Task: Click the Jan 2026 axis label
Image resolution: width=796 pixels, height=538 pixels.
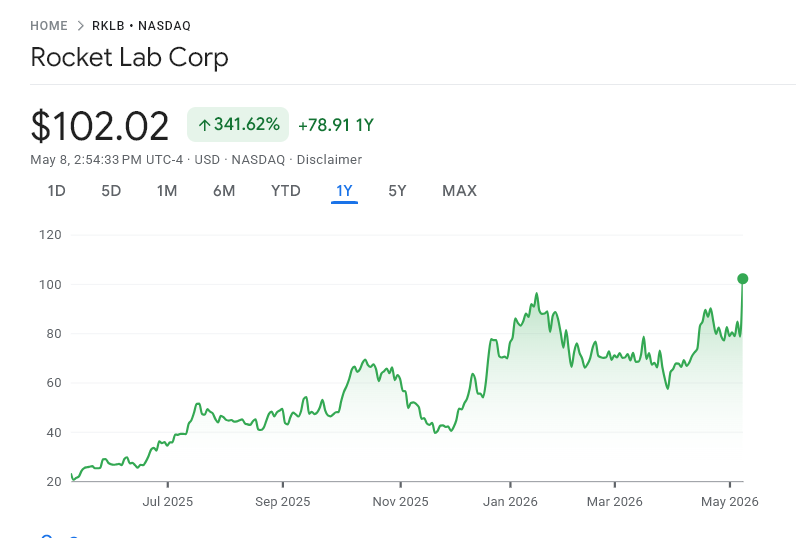Action: click(x=510, y=502)
